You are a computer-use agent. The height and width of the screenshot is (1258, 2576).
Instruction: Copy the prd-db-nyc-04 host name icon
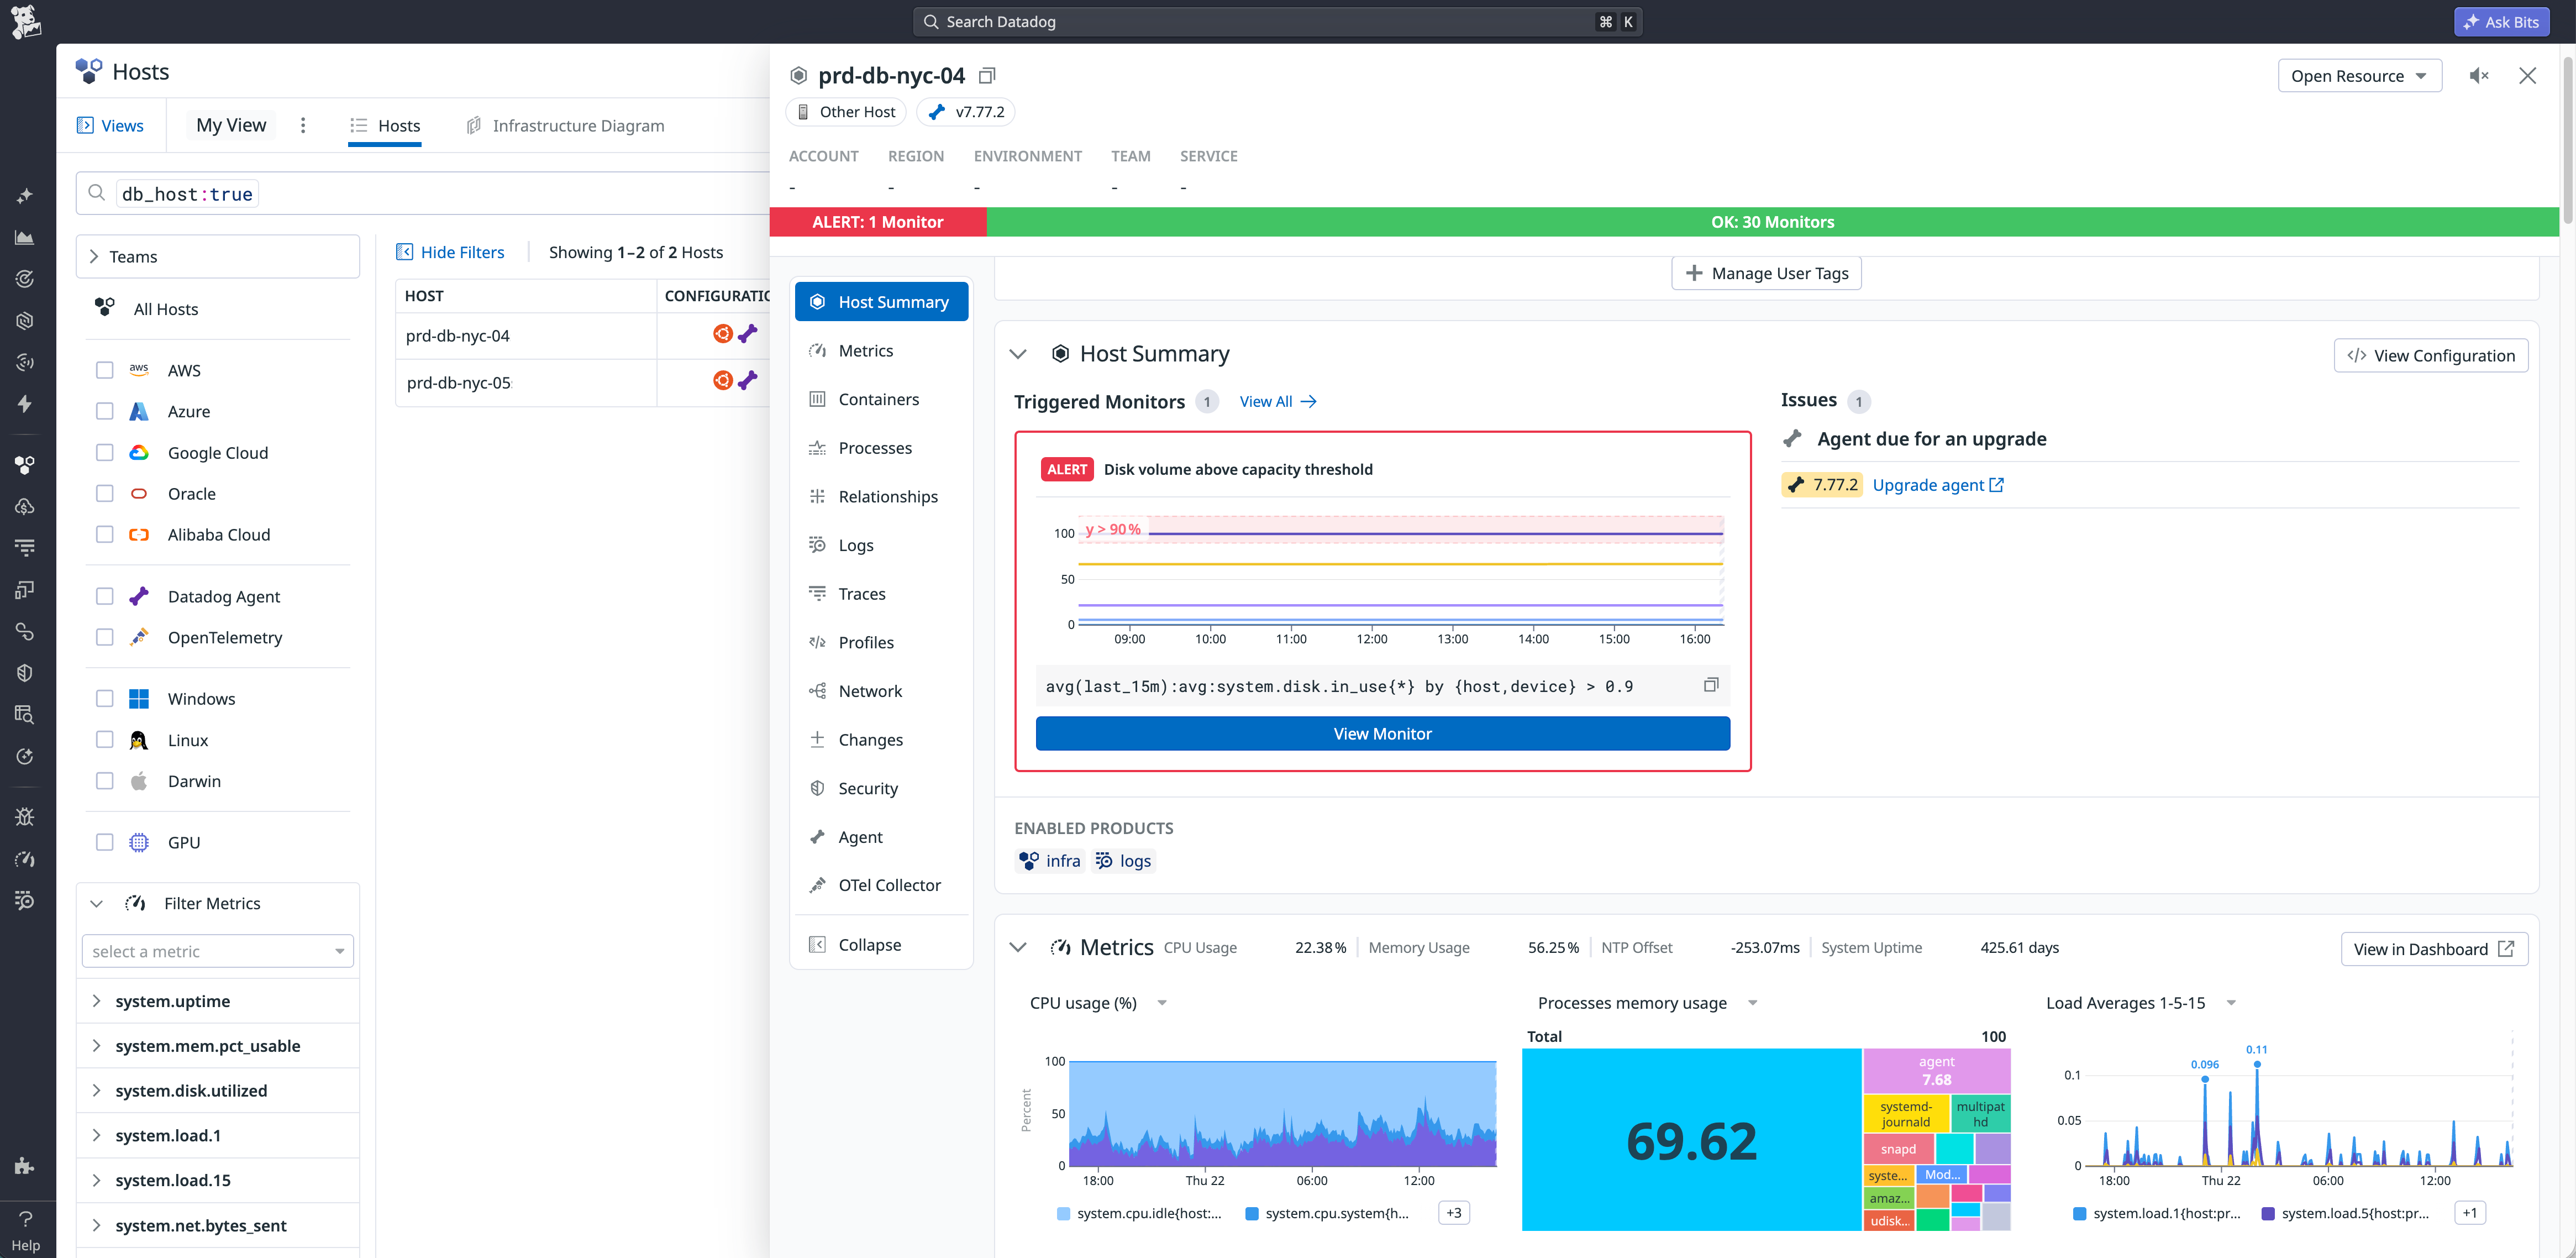tap(987, 76)
